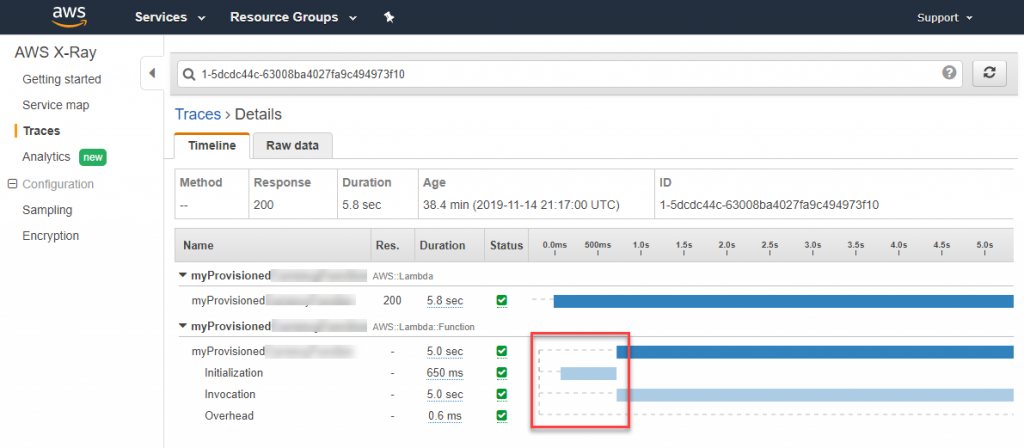Refresh the trace results

(989, 74)
